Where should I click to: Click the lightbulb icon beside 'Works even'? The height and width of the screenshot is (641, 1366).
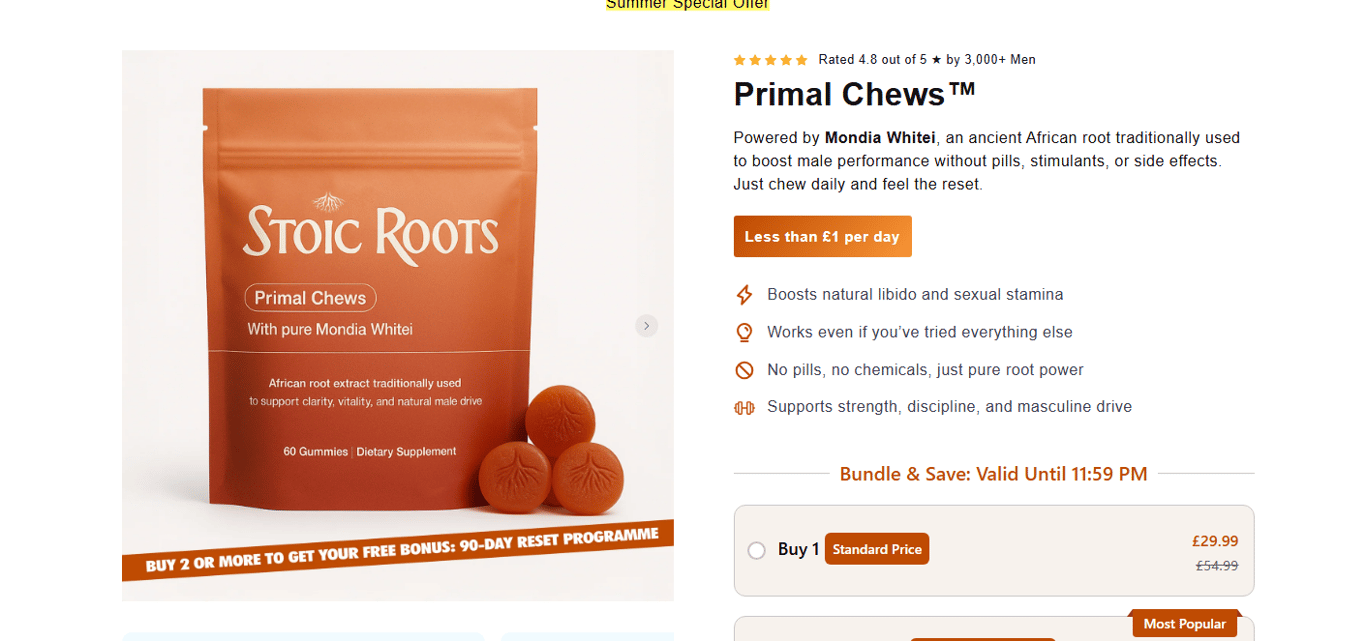tap(744, 332)
